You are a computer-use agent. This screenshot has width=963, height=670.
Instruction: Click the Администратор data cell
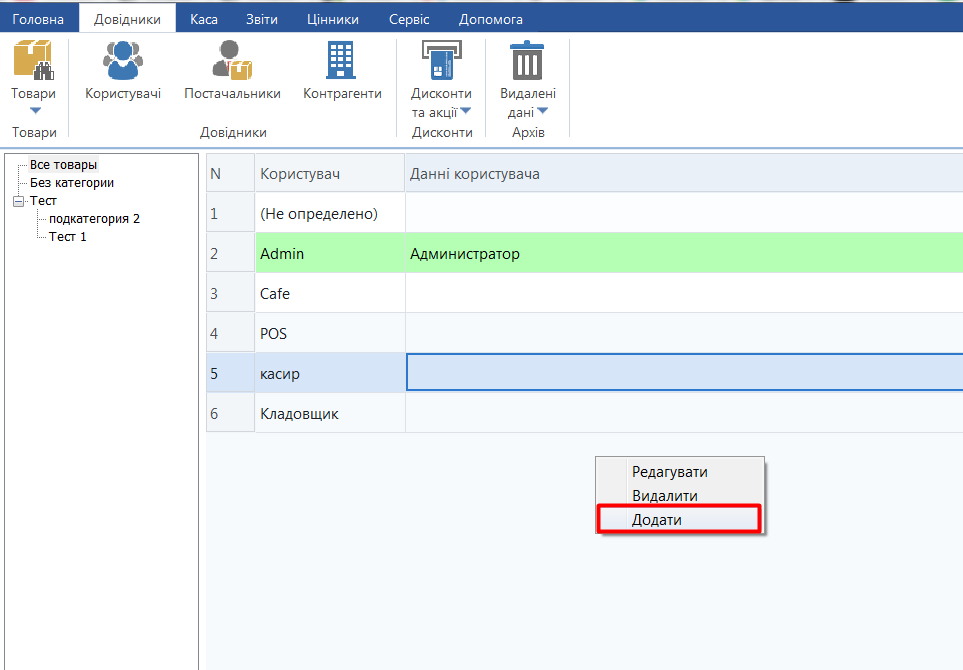[684, 254]
